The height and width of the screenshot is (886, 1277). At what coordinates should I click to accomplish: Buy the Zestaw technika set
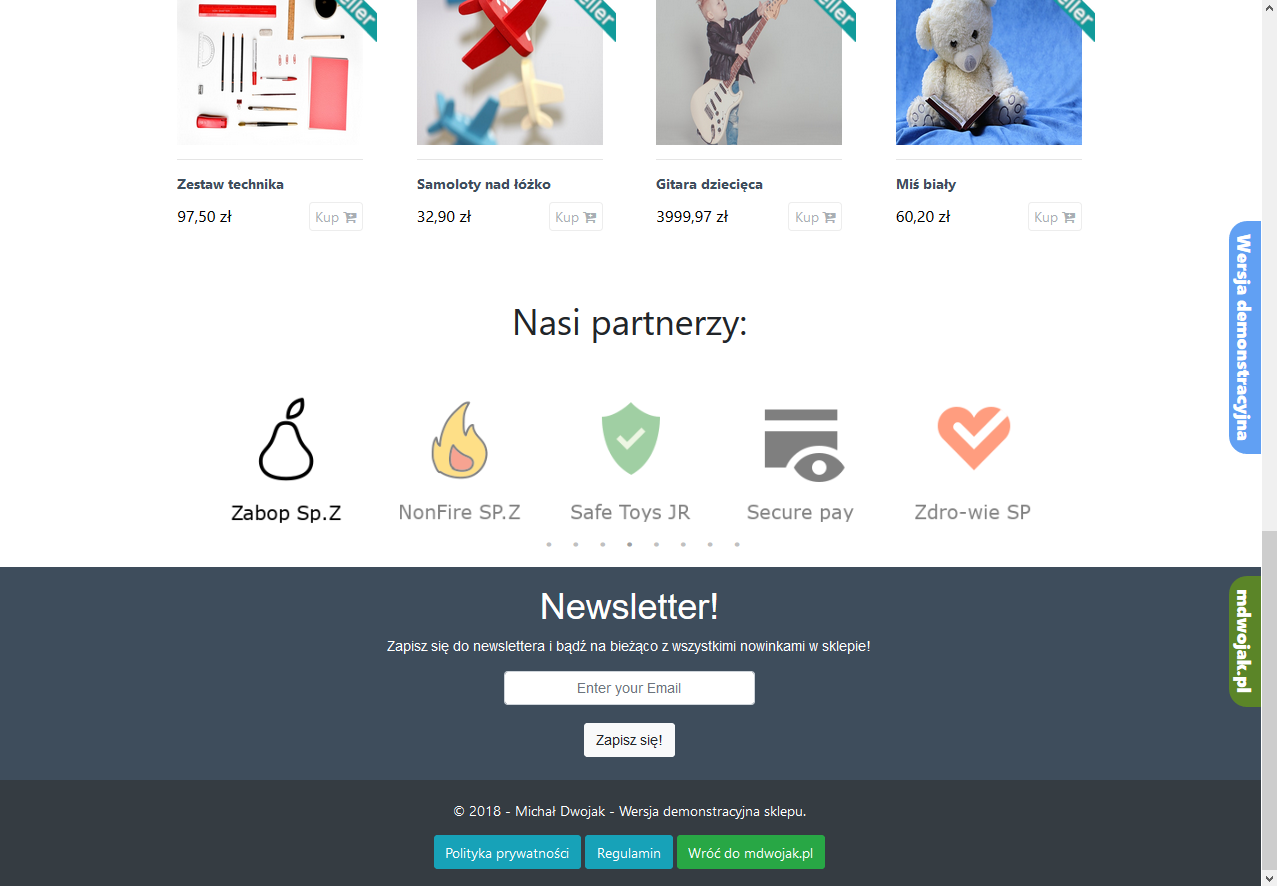point(336,217)
